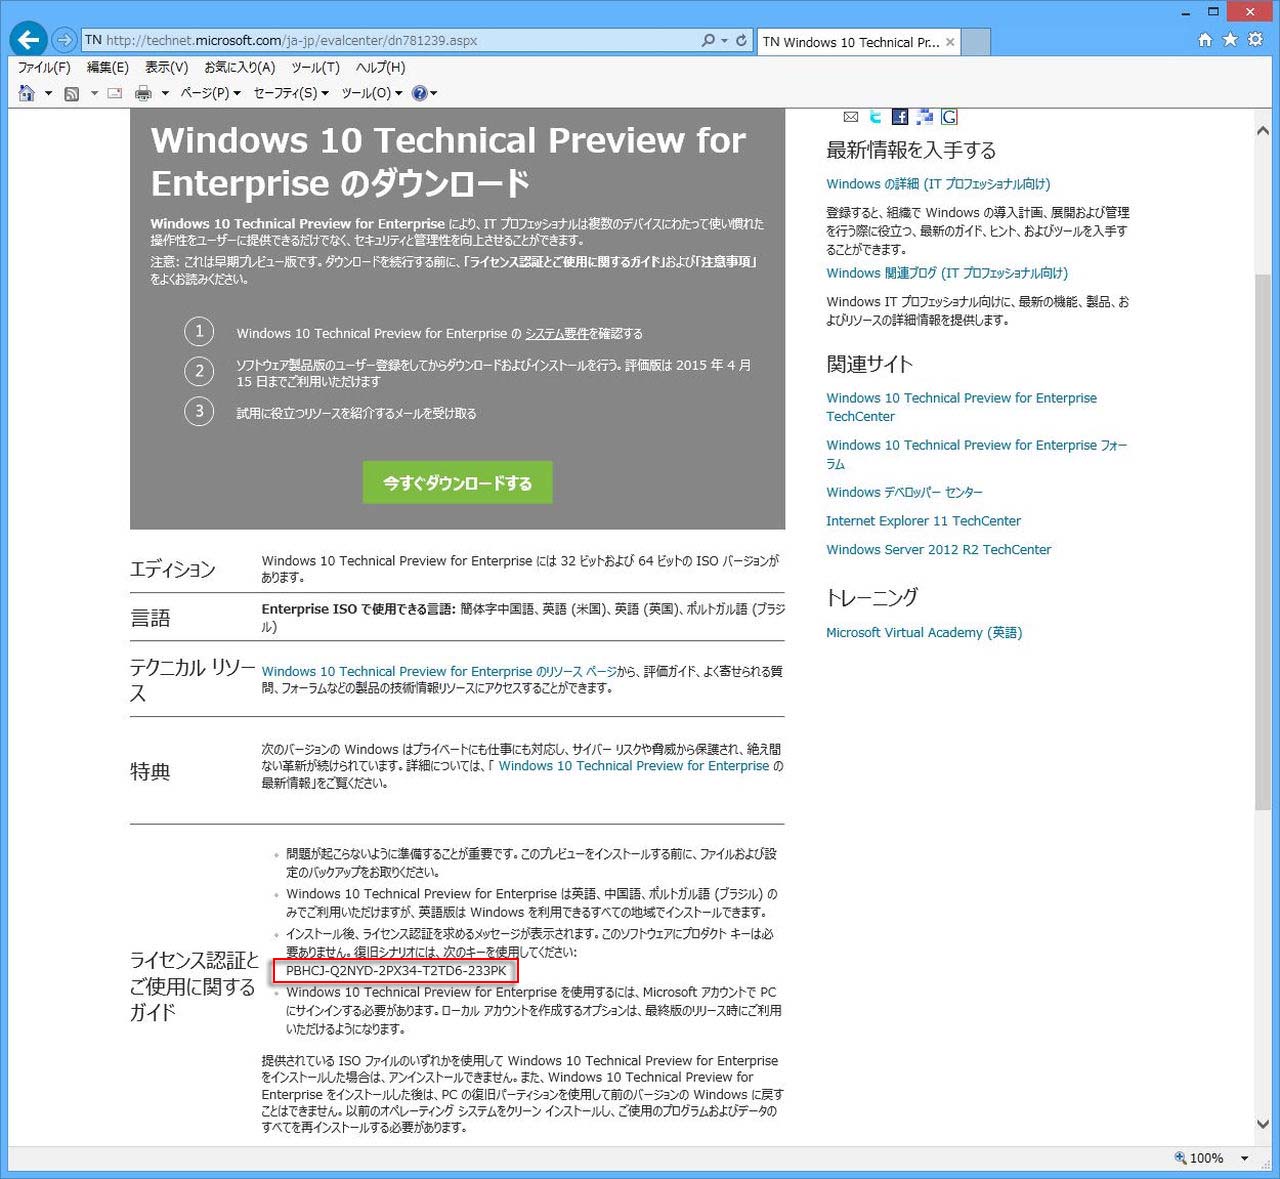Refresh the page with reload icon

coord(741,41)
